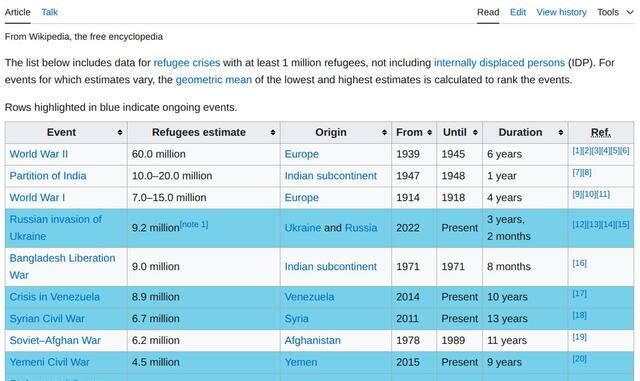Viewport: 640px width, 381px height.
Task: Sort by Origin column sort icon
Action: 384,132
